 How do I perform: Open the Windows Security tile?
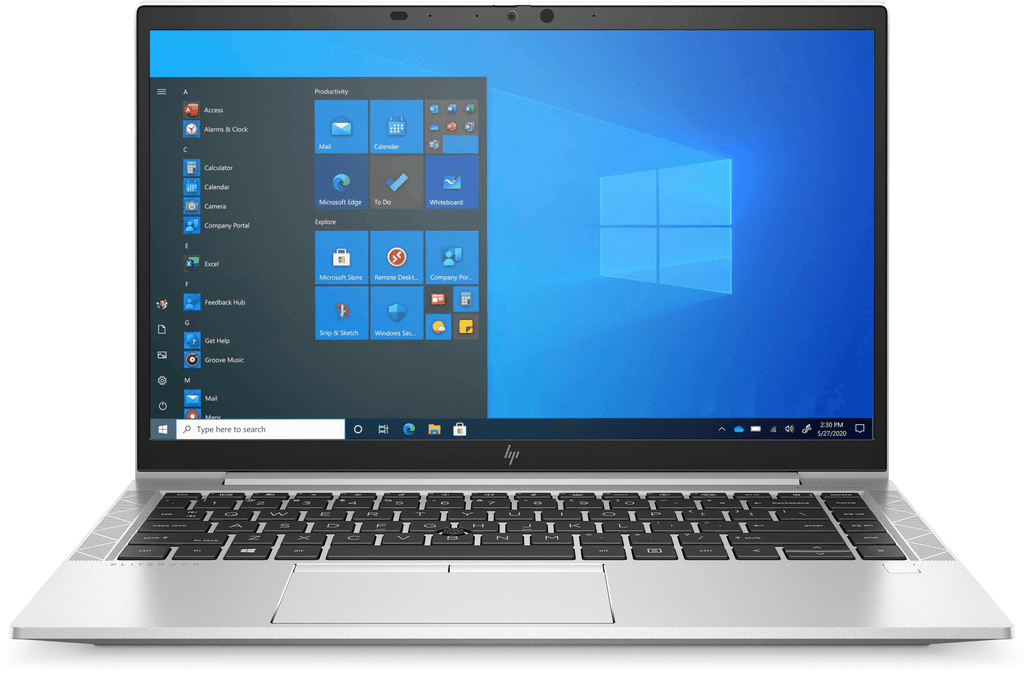(x=396, y=313)
